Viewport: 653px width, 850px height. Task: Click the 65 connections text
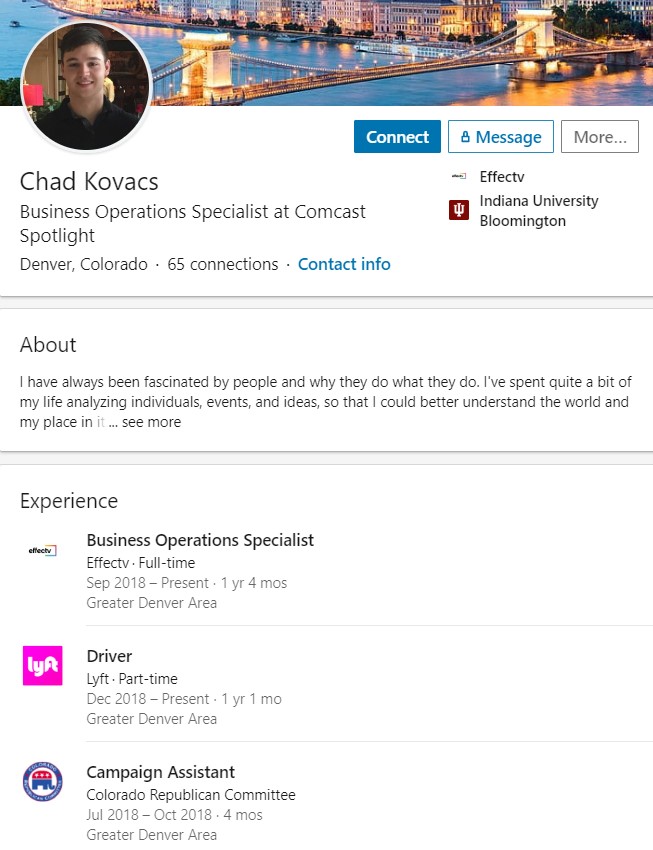223,264
